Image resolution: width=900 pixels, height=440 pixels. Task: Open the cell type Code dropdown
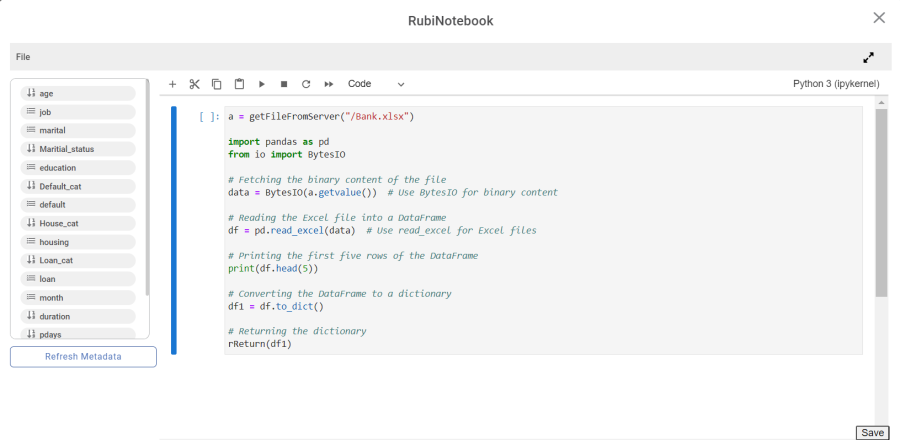point(376,84)
